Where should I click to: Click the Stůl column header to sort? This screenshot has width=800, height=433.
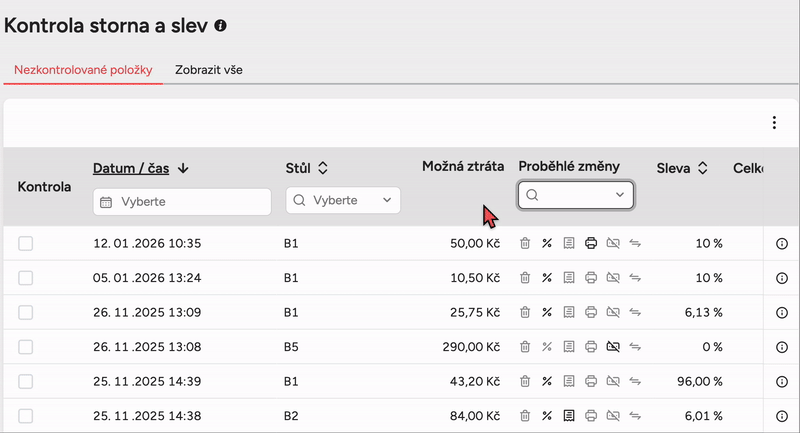[306, 168]
